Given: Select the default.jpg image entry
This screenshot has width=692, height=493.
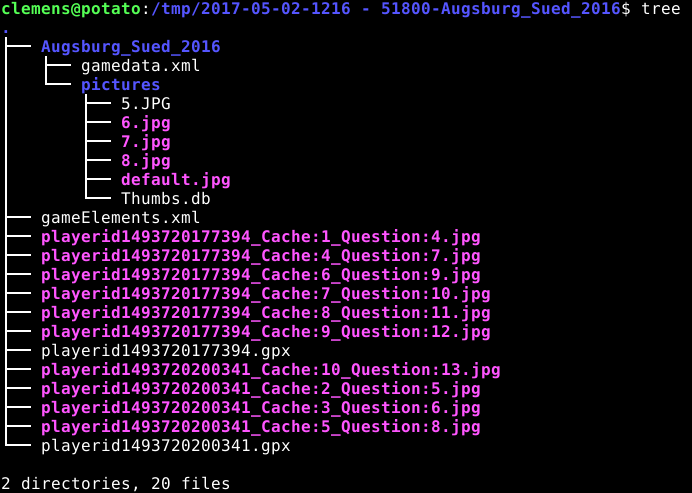Looking at the screenshot, I should (176, 180).
